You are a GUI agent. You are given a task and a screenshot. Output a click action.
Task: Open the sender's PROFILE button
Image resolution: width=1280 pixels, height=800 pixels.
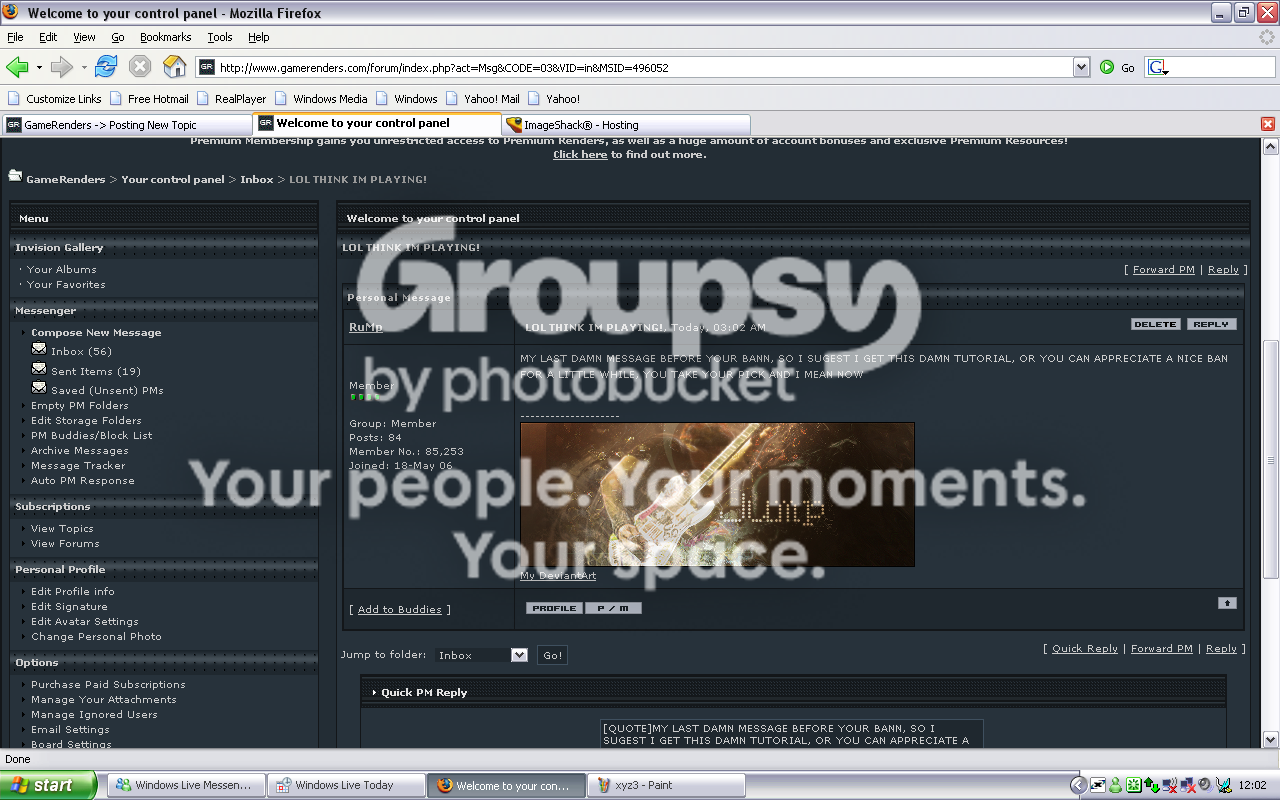(x=554, y=608)
